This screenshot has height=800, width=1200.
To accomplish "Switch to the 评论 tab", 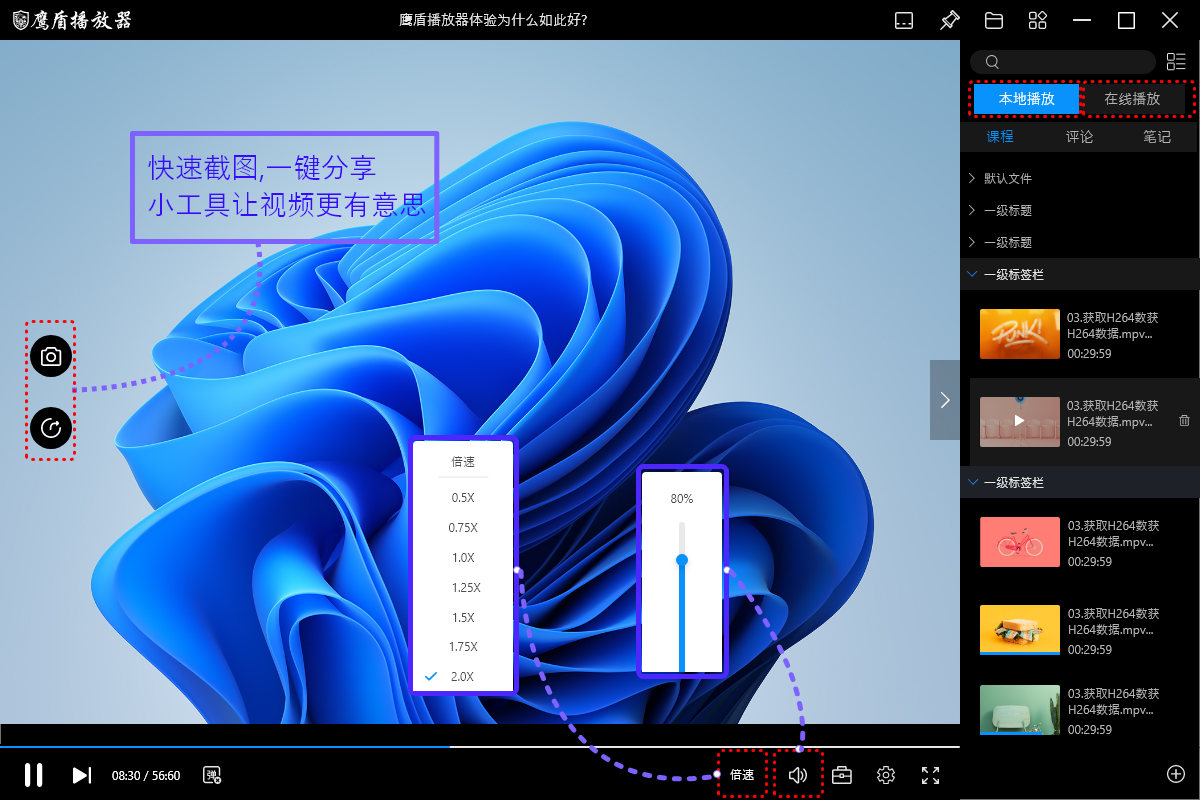I will pos(1079,137).
